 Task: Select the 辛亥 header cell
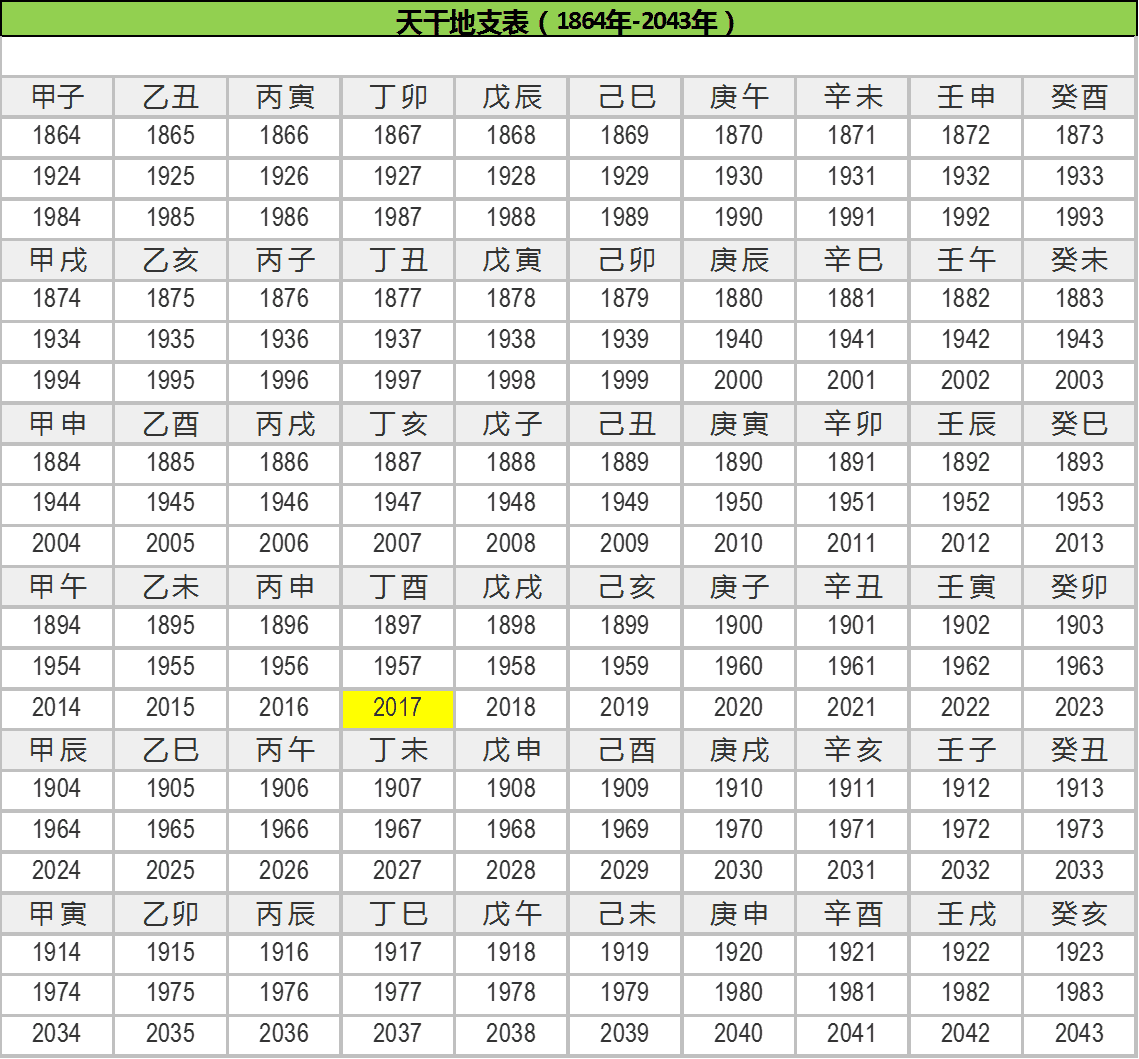coord(852,750)
